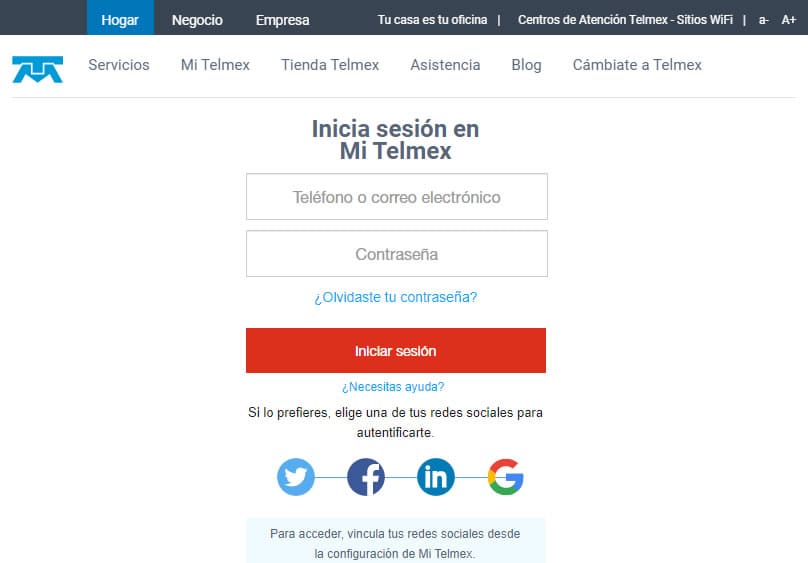Open the Mi Telmex menu

coord(215,65)
